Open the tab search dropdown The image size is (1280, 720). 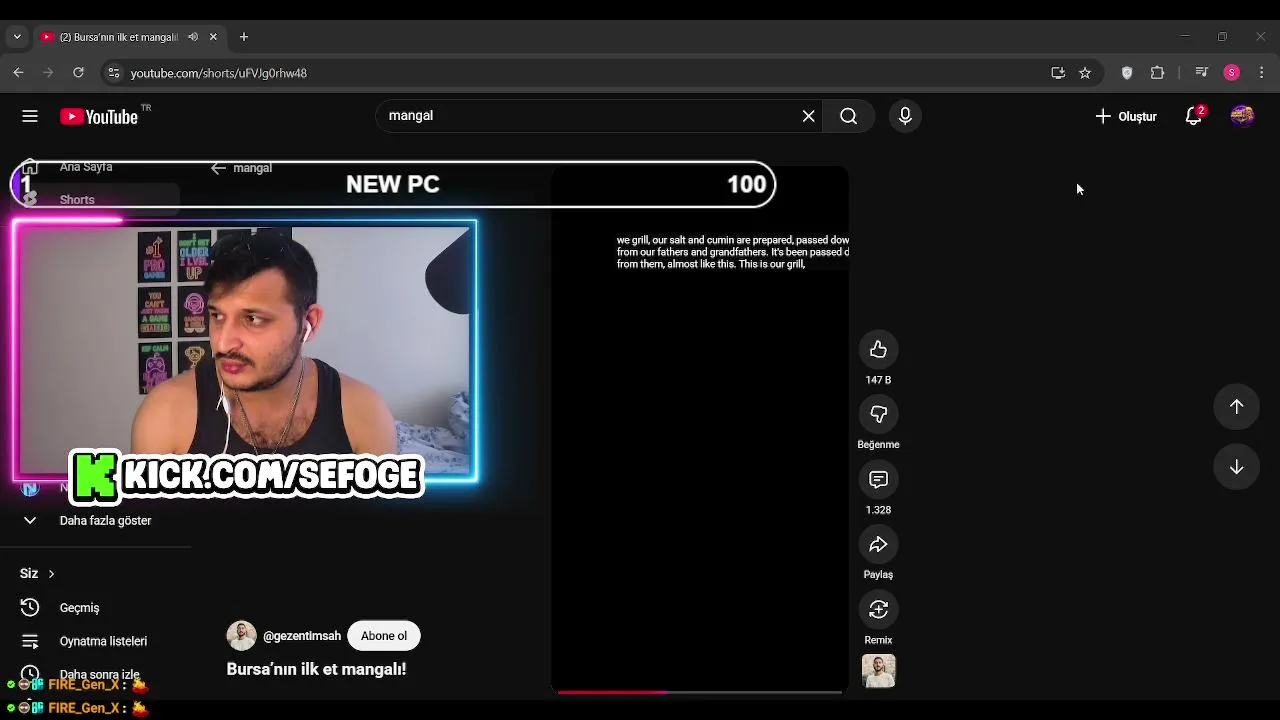pos(17,37)
